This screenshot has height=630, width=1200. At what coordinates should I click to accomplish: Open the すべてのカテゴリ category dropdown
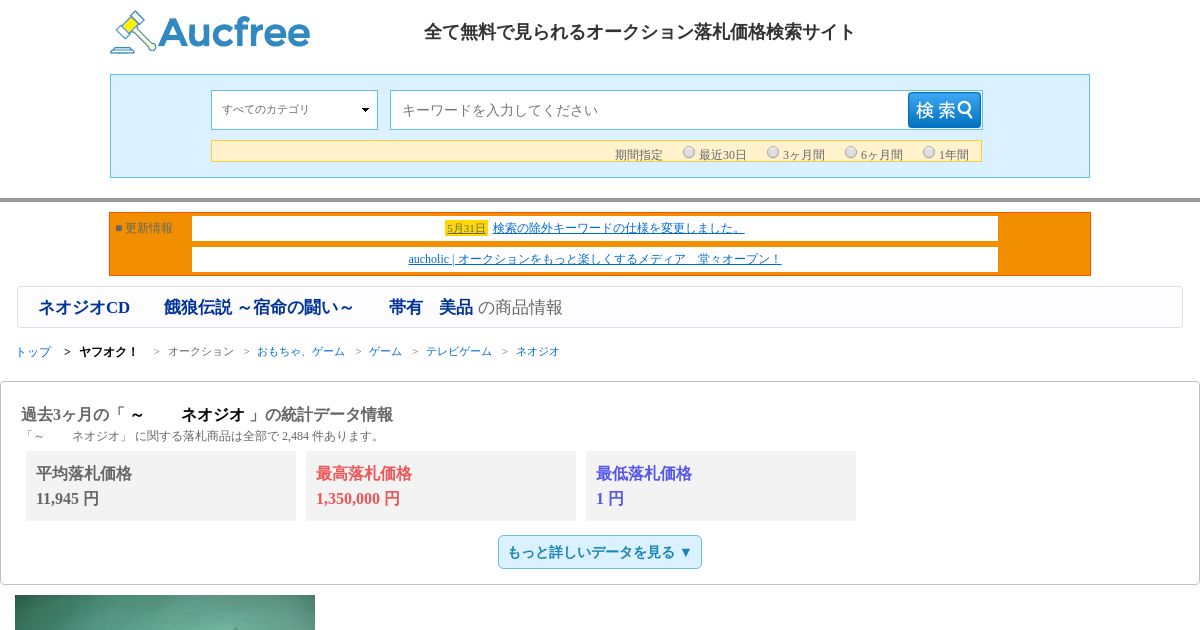point(294,110)
